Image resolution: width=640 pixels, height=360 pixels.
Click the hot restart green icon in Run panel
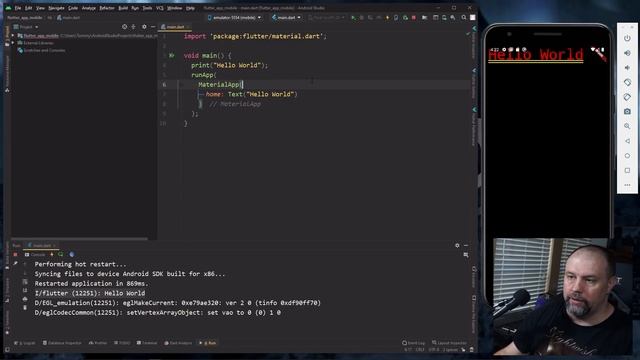61,255
